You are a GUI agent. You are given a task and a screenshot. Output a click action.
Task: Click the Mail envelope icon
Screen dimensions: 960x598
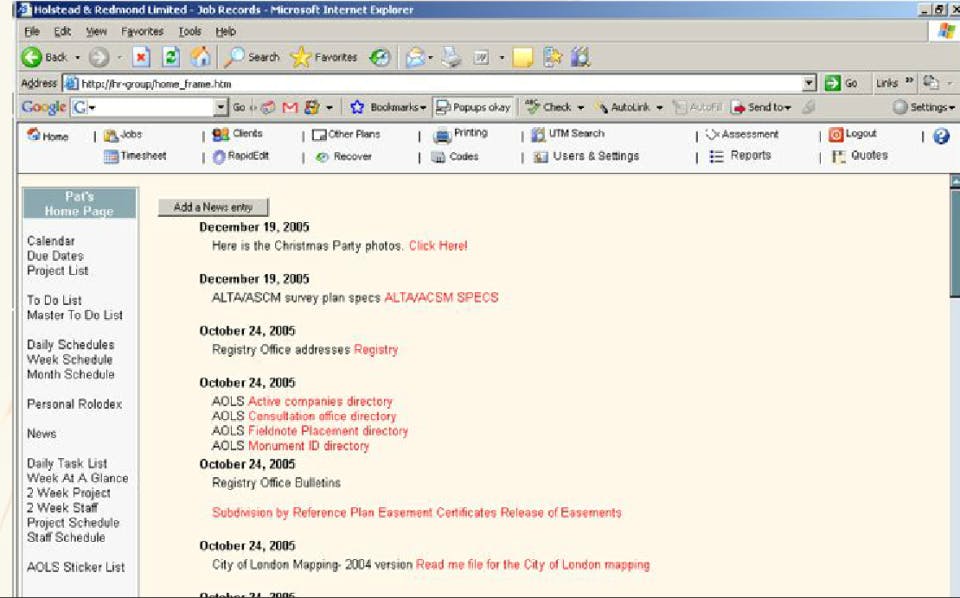(416, 58)
